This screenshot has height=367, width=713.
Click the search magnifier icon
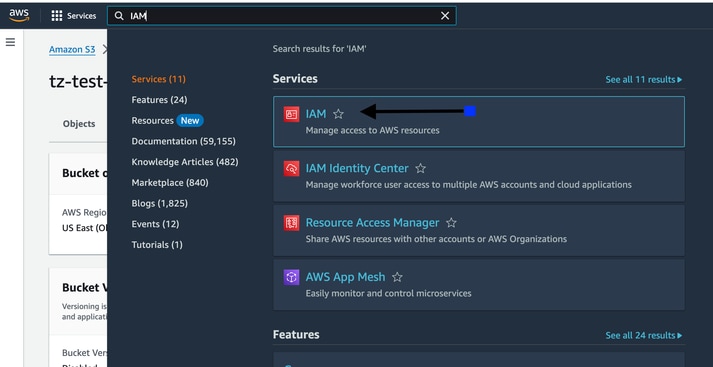[119, 16]
